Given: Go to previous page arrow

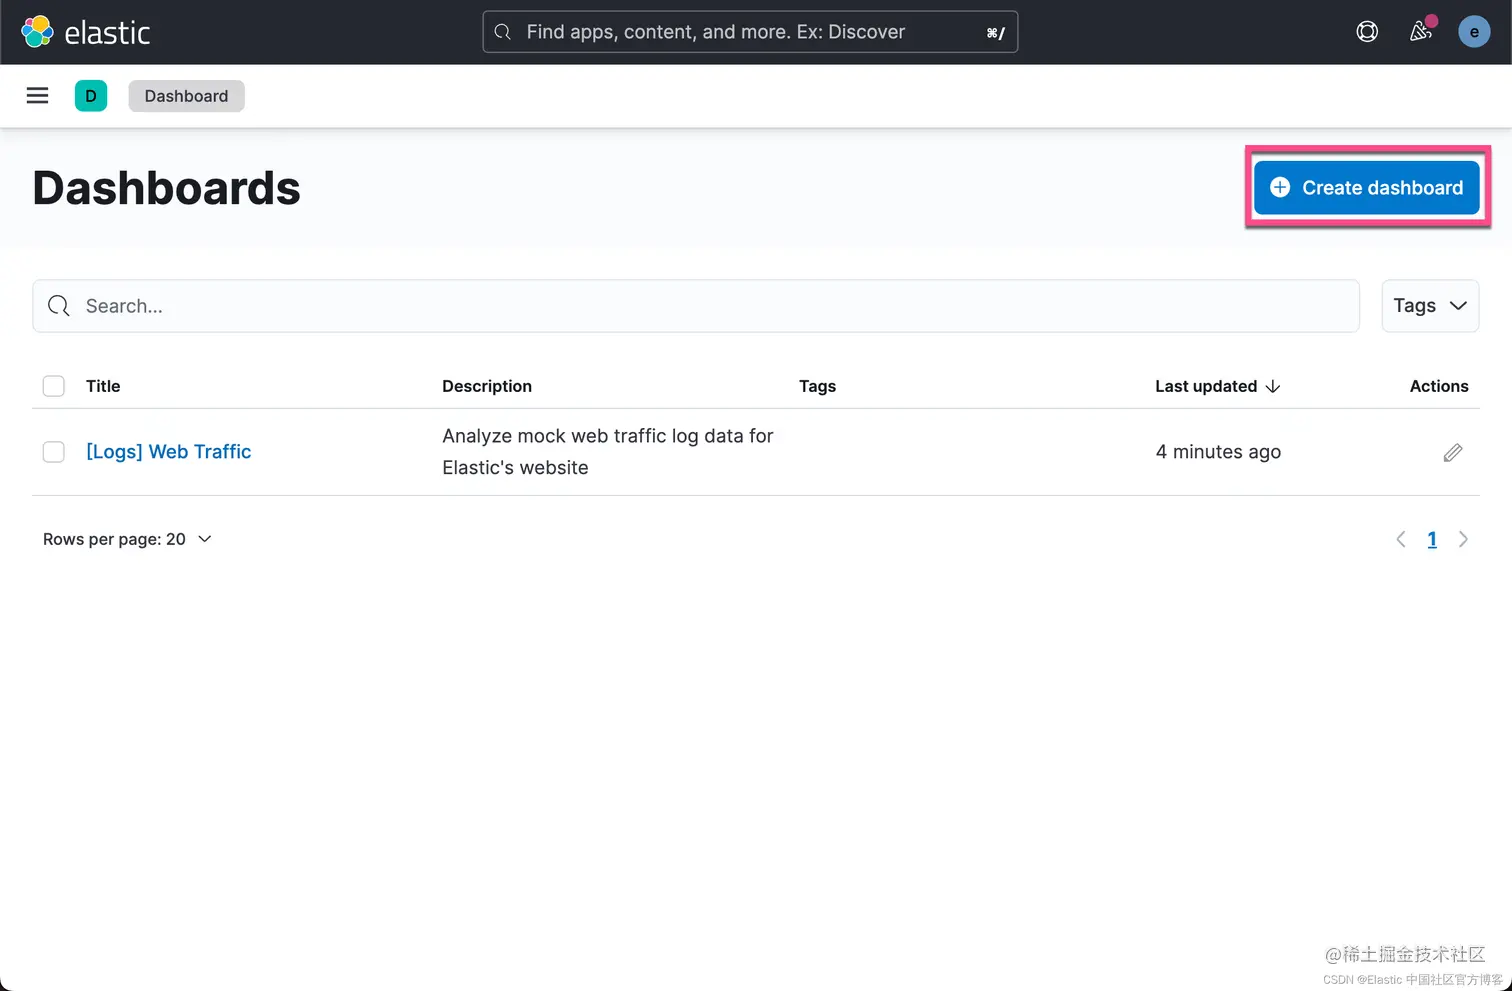Looking at the screenshot, I should [1401, 540].
